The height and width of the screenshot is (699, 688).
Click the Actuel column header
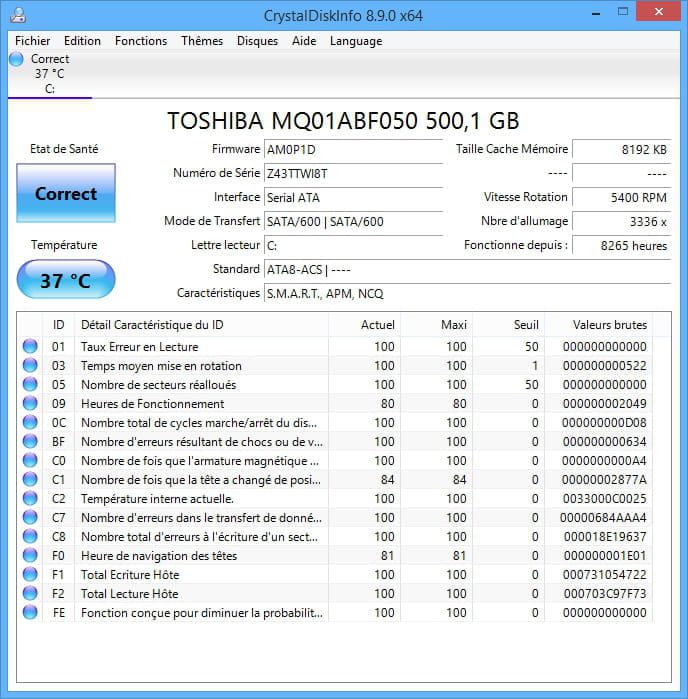[365, 325]
